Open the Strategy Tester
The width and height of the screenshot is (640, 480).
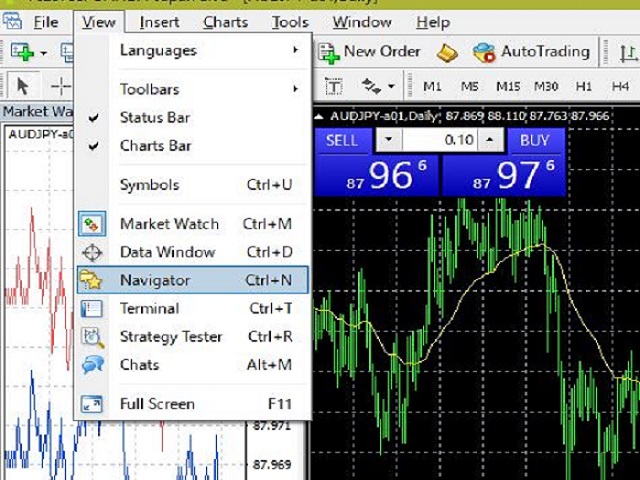(x=192, y=336)
